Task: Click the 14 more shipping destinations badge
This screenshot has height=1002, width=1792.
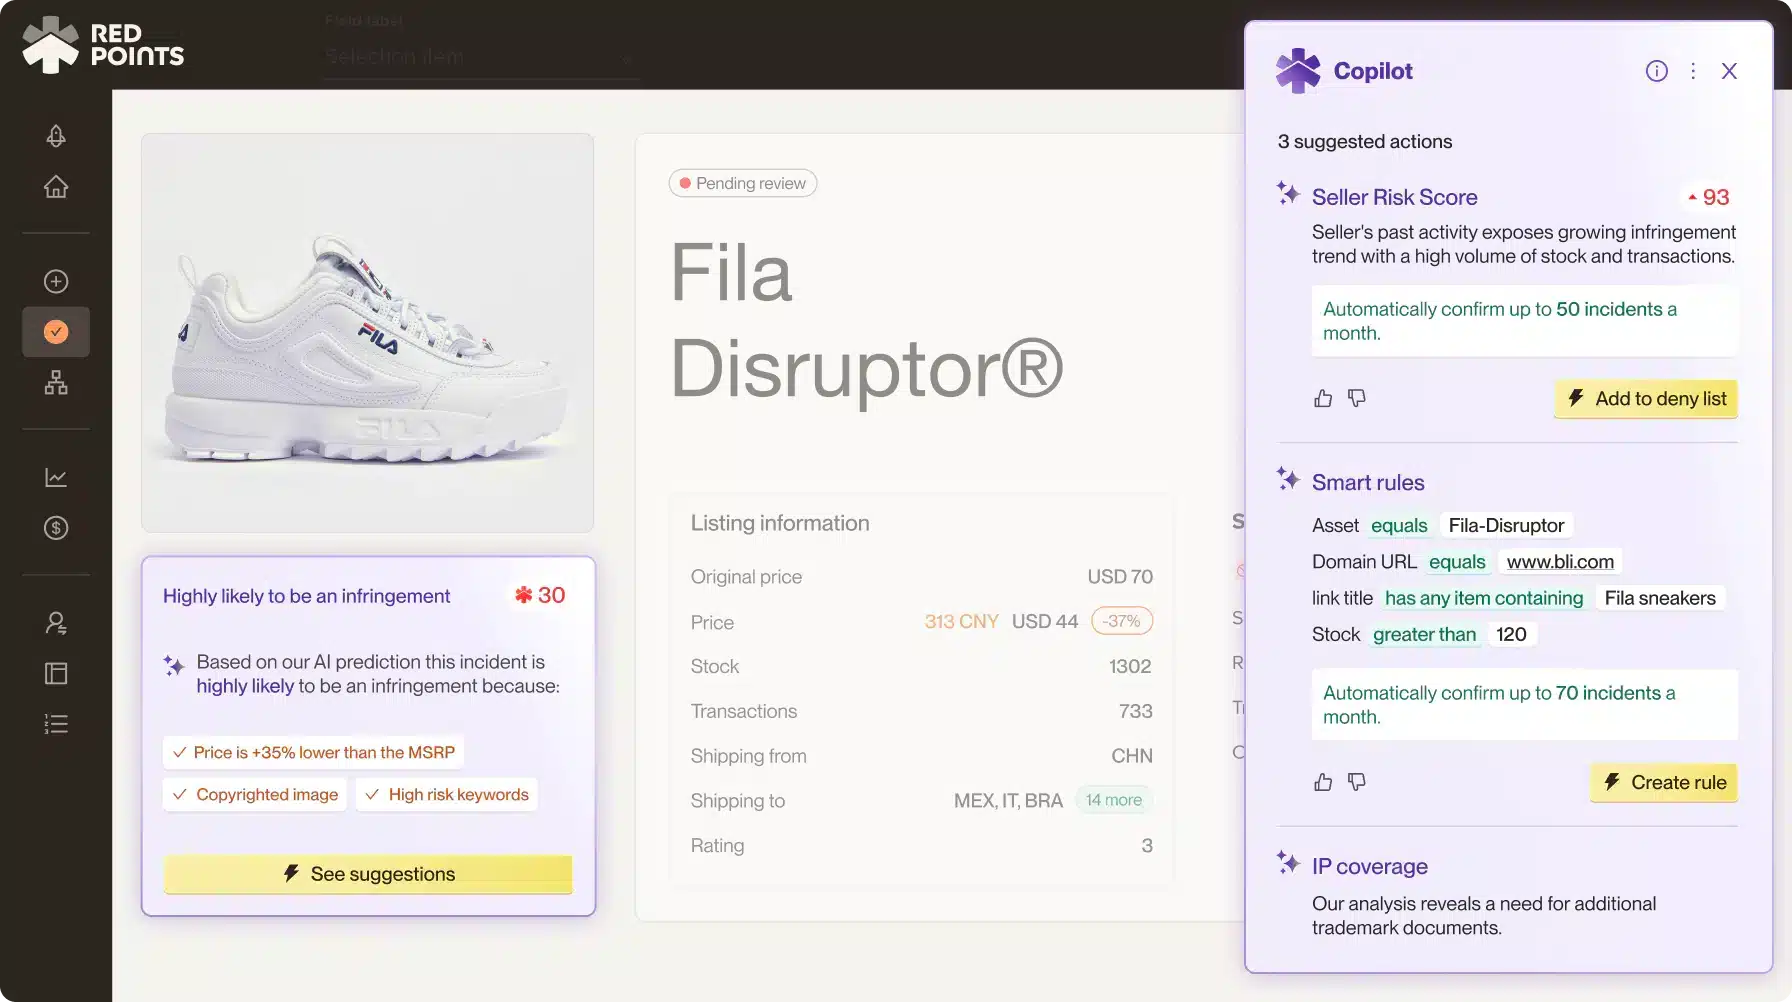Action: pyautogui.click(x=1113, y=800)
